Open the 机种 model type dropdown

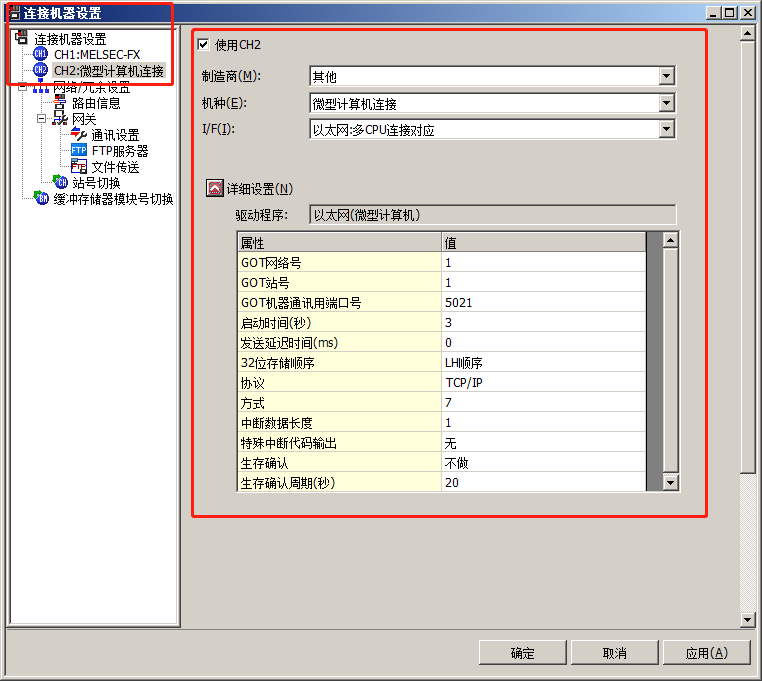667,103
